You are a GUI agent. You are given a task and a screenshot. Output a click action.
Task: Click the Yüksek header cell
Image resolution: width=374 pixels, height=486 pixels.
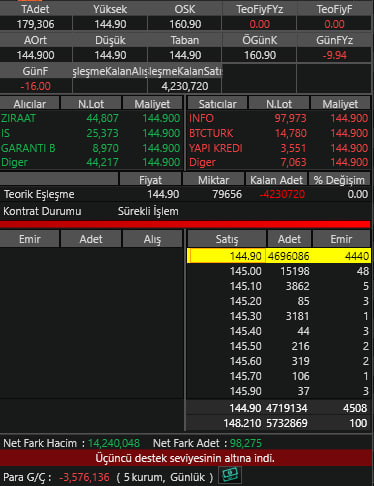click(x=110, y=9)
